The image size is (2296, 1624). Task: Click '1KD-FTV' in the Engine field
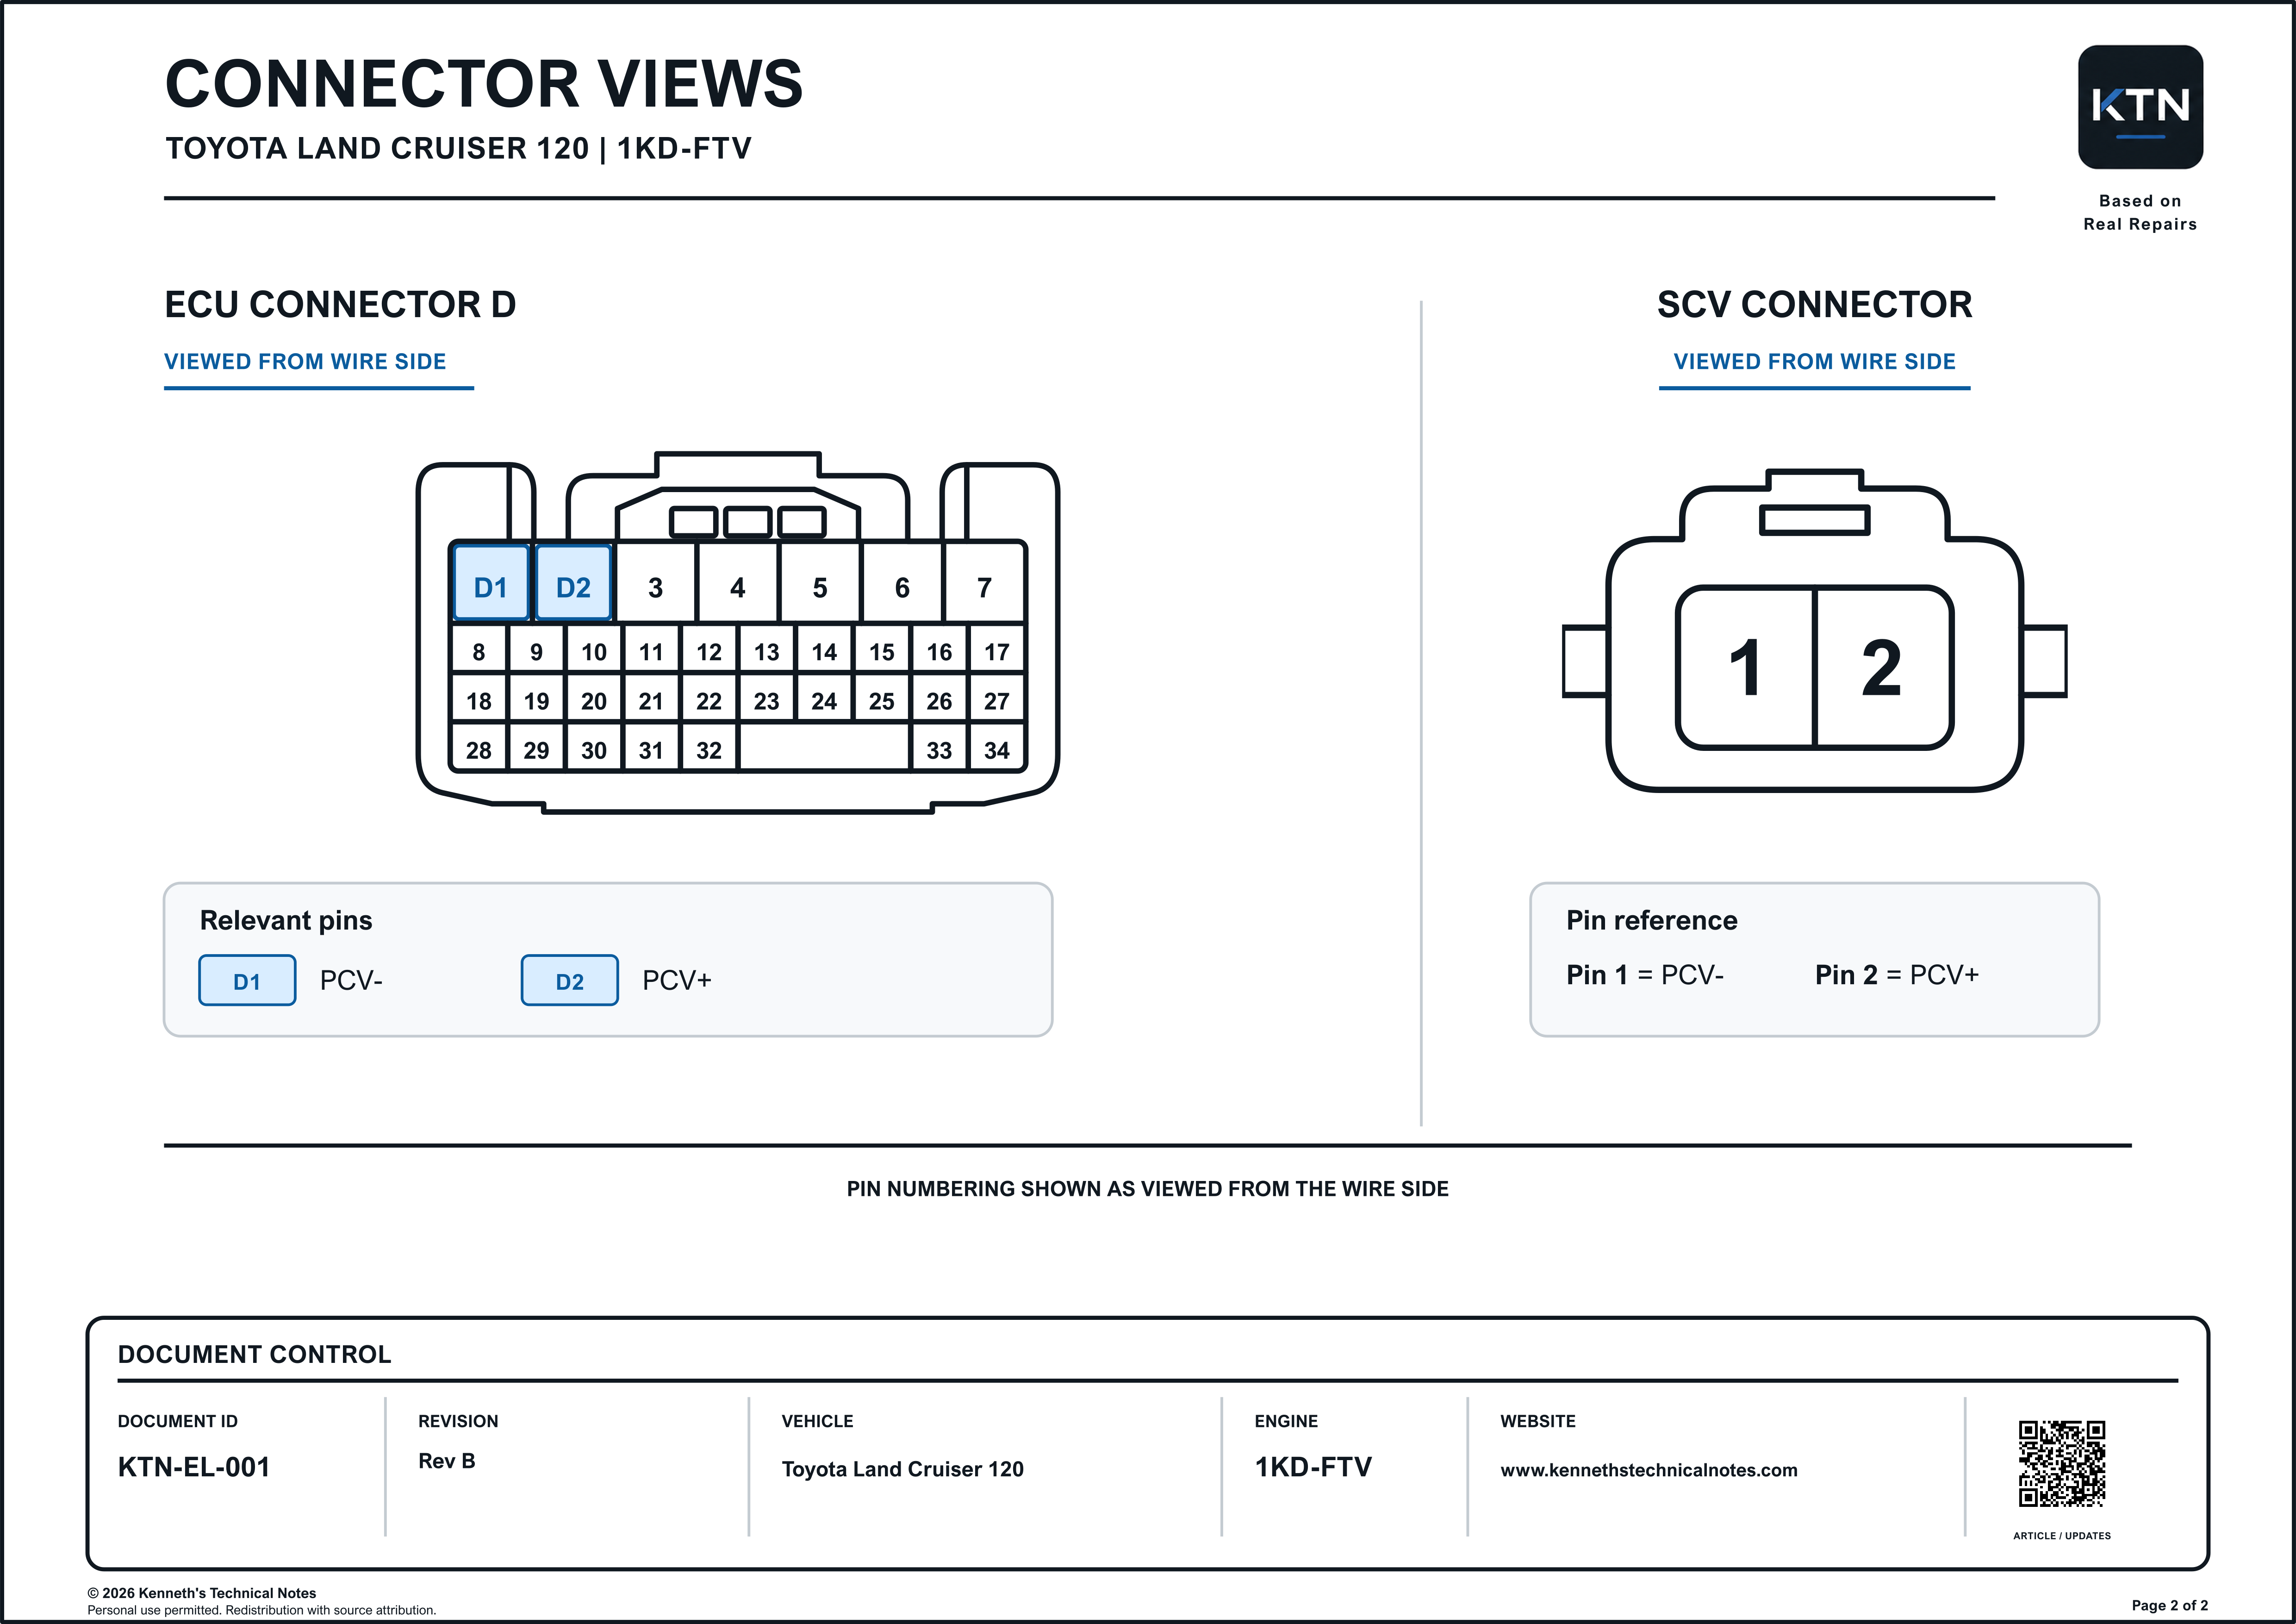(1314, 1467)
